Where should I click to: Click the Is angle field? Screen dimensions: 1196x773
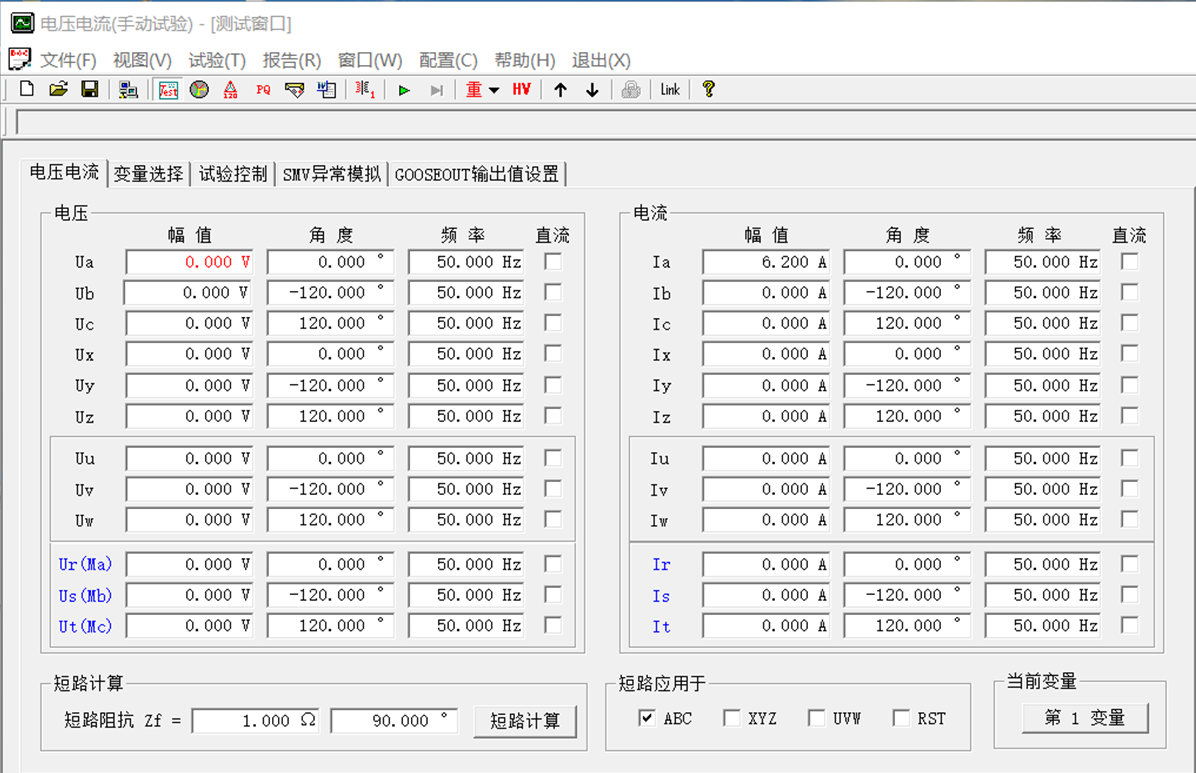(x=907, y=595)
